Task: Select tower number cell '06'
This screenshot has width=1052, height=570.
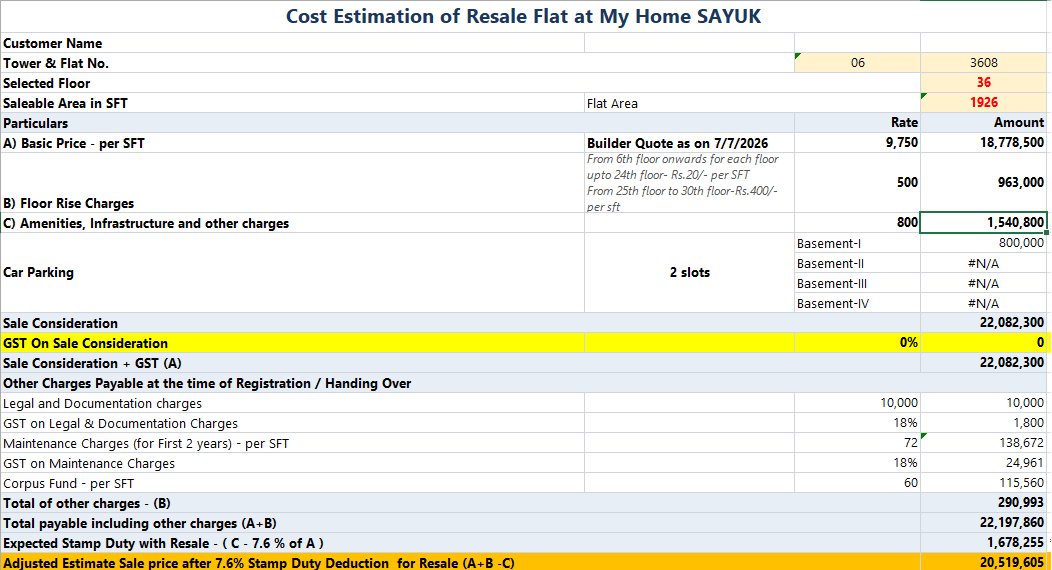Action: click(x=857, y=62)
